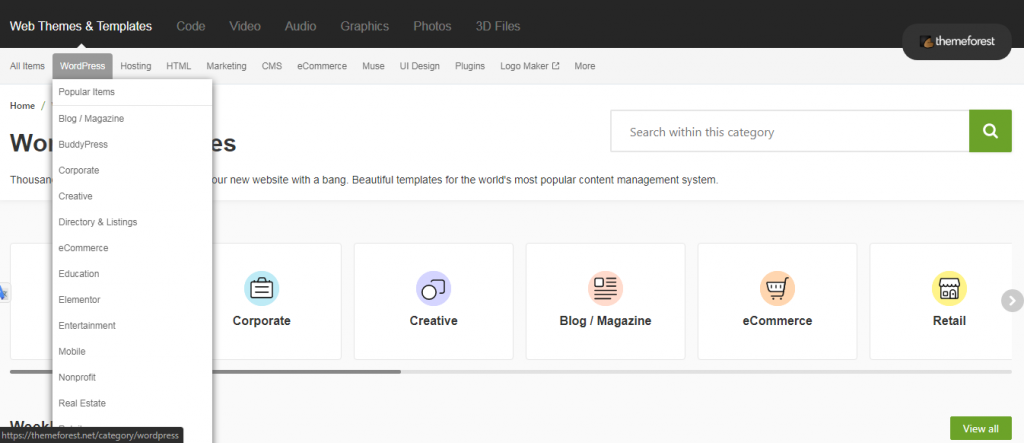The width and height of the screenshot is (1024, 443).
Task: Select Nonprofit from the dropdown
Action: (133, 377)
